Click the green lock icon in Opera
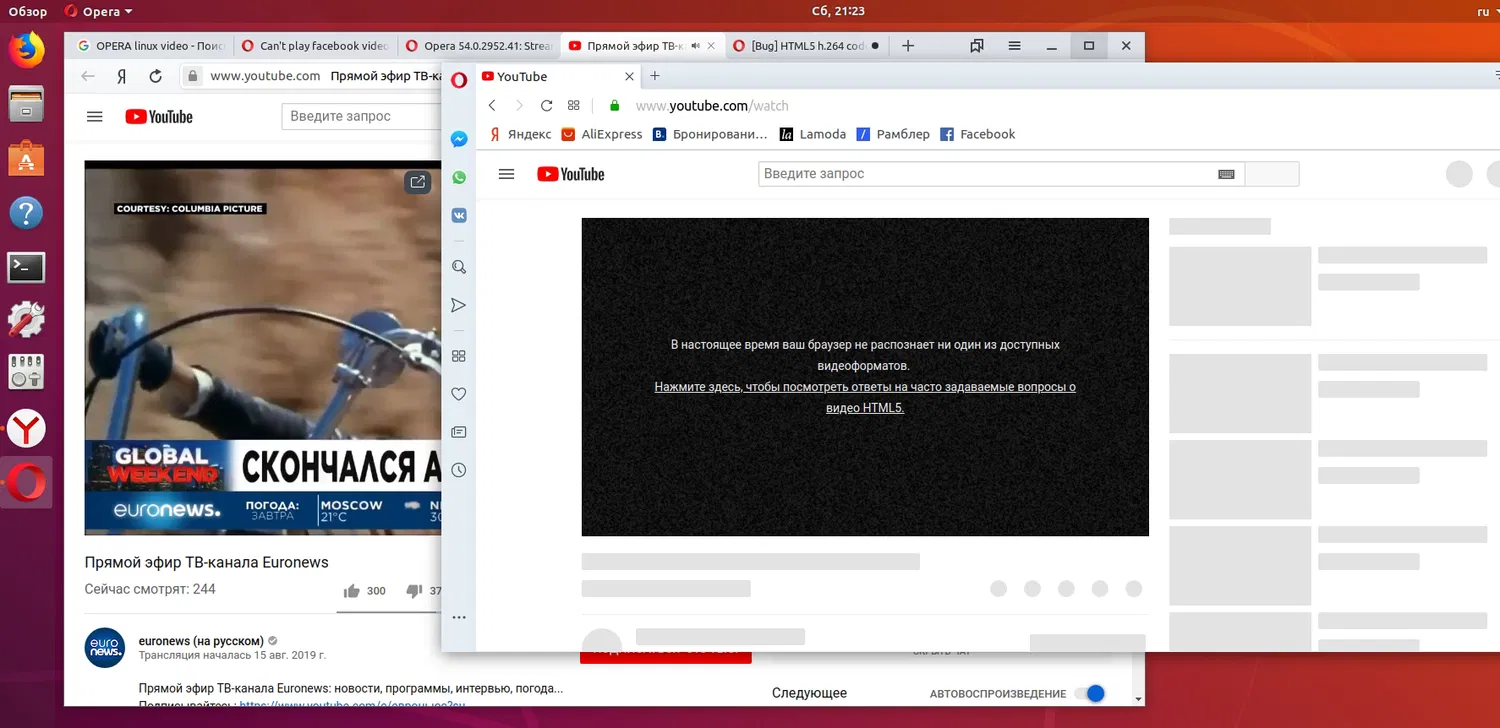1500x728 pixels. pyautogui.click(x=614, y=105)
